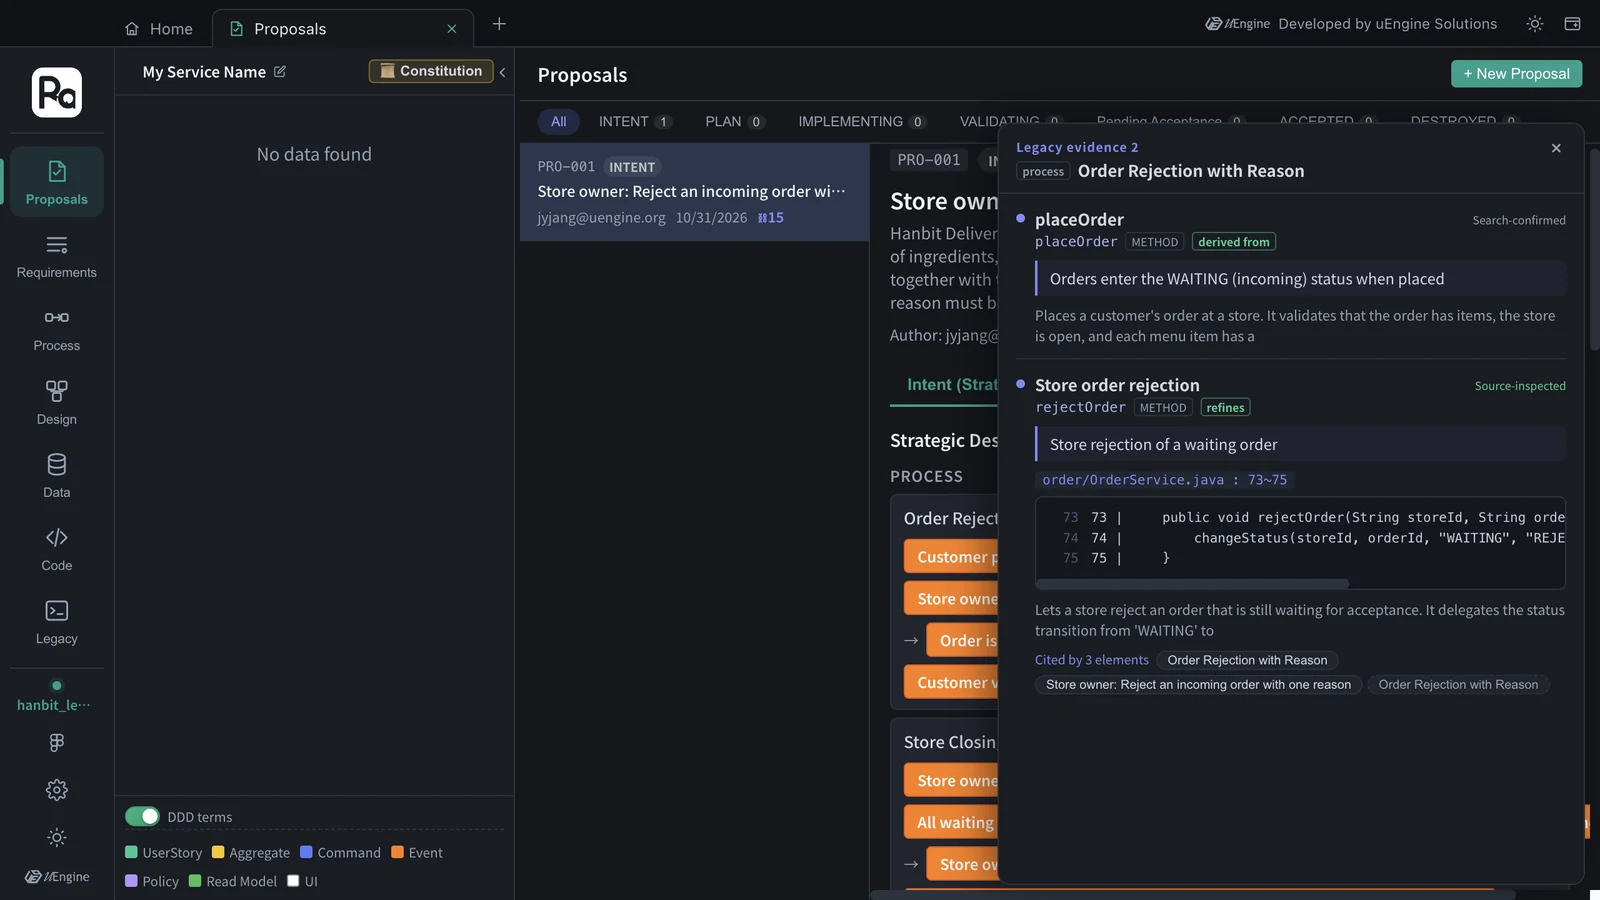Click the Ra application logo

click(57, 92)
